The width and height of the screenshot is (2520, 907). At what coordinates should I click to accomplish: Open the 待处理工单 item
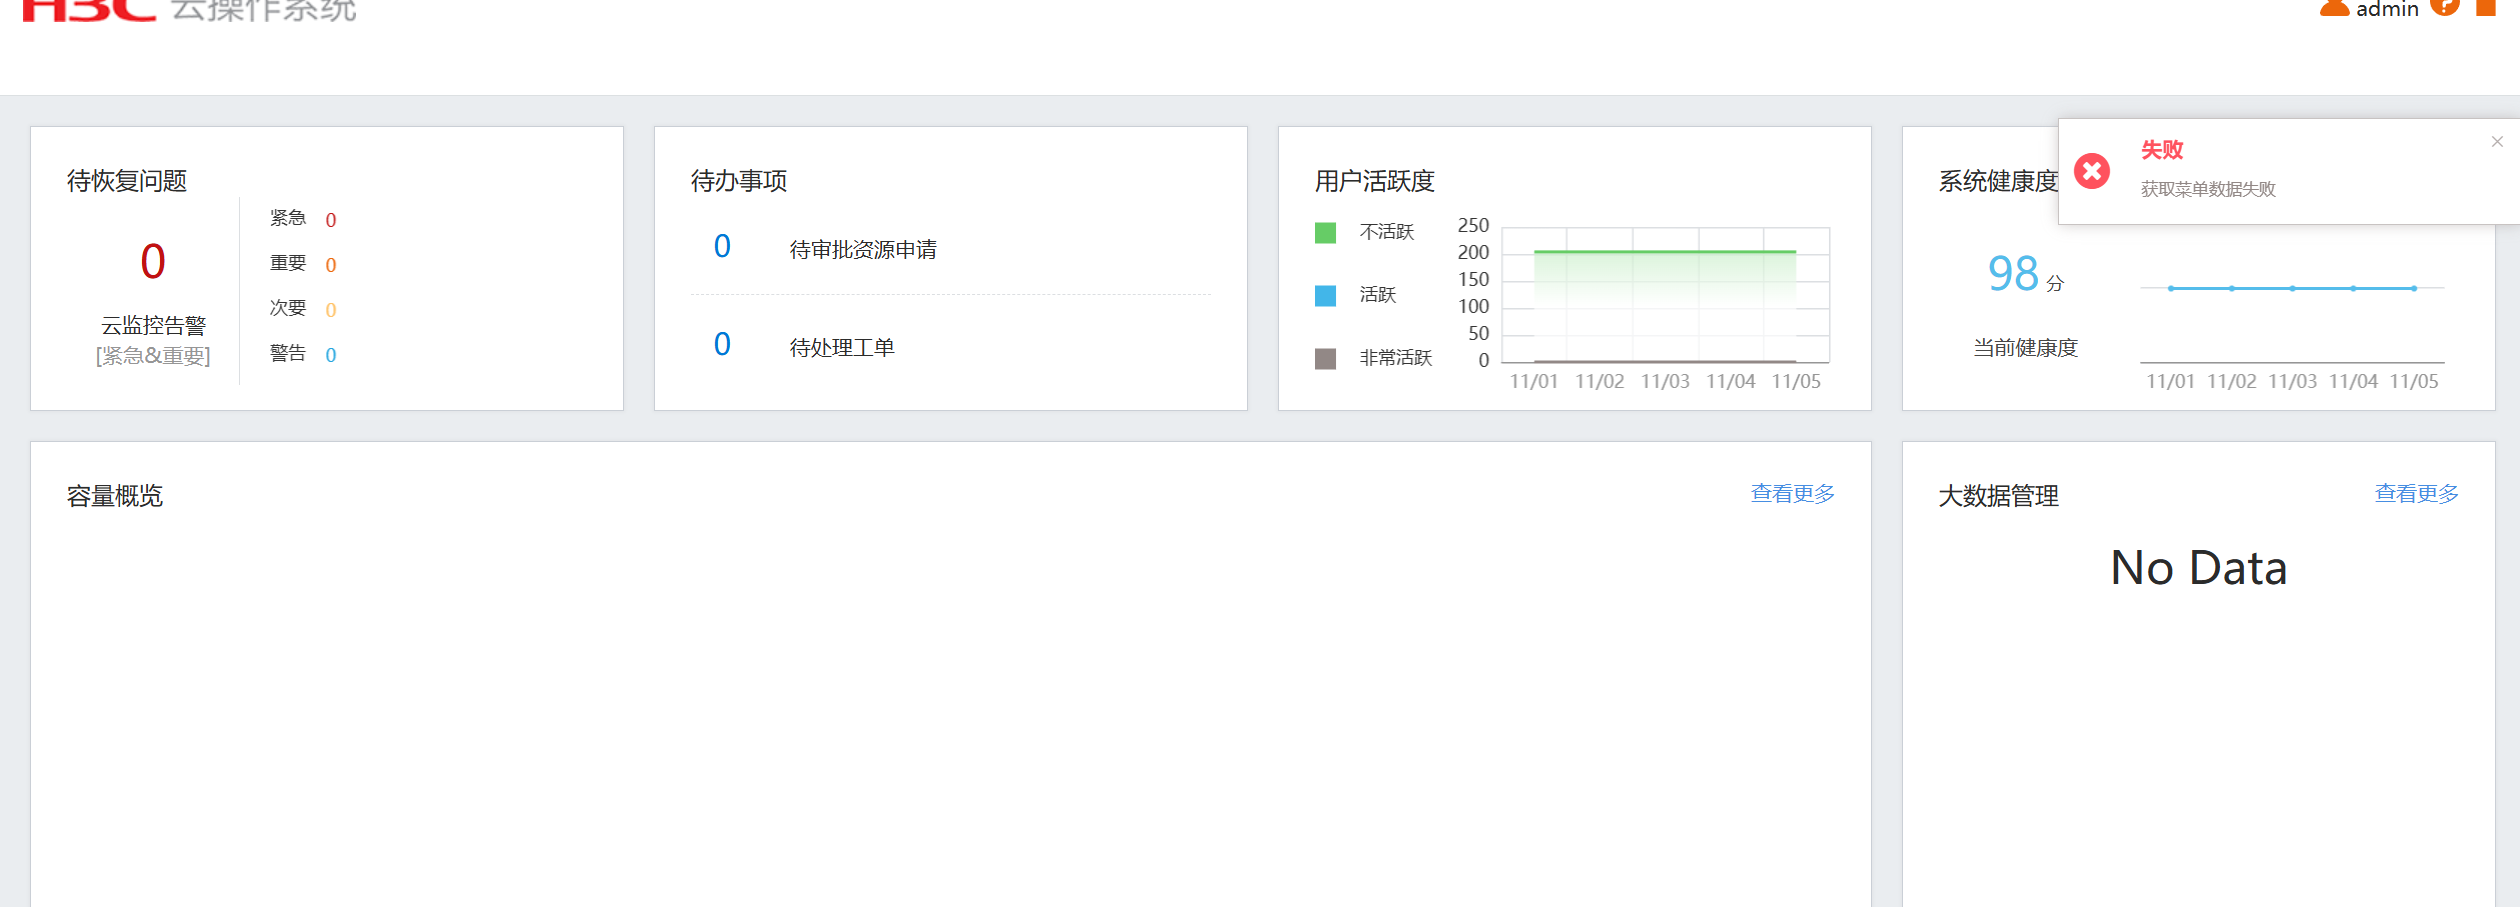coord(841,348)
